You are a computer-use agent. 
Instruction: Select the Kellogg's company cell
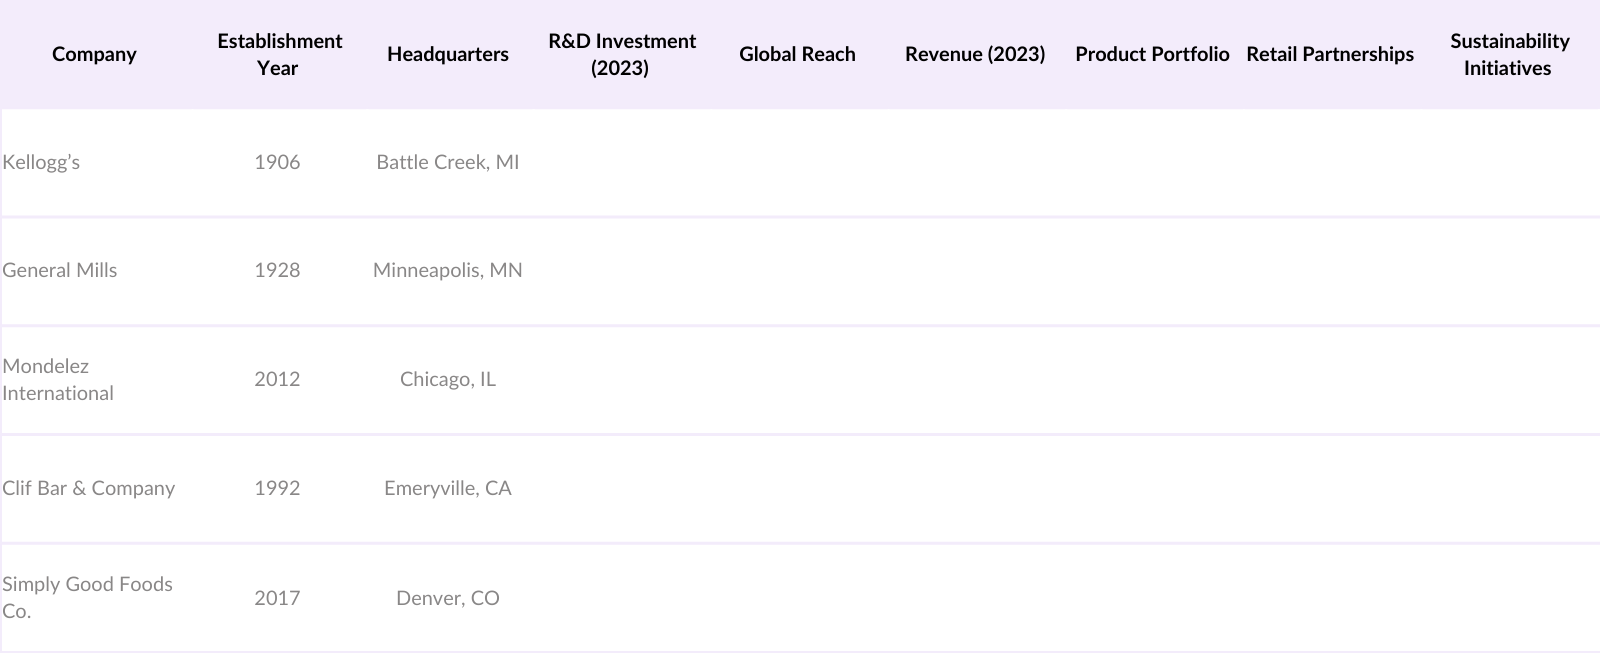pyautogui.click(x=41, y=162)
